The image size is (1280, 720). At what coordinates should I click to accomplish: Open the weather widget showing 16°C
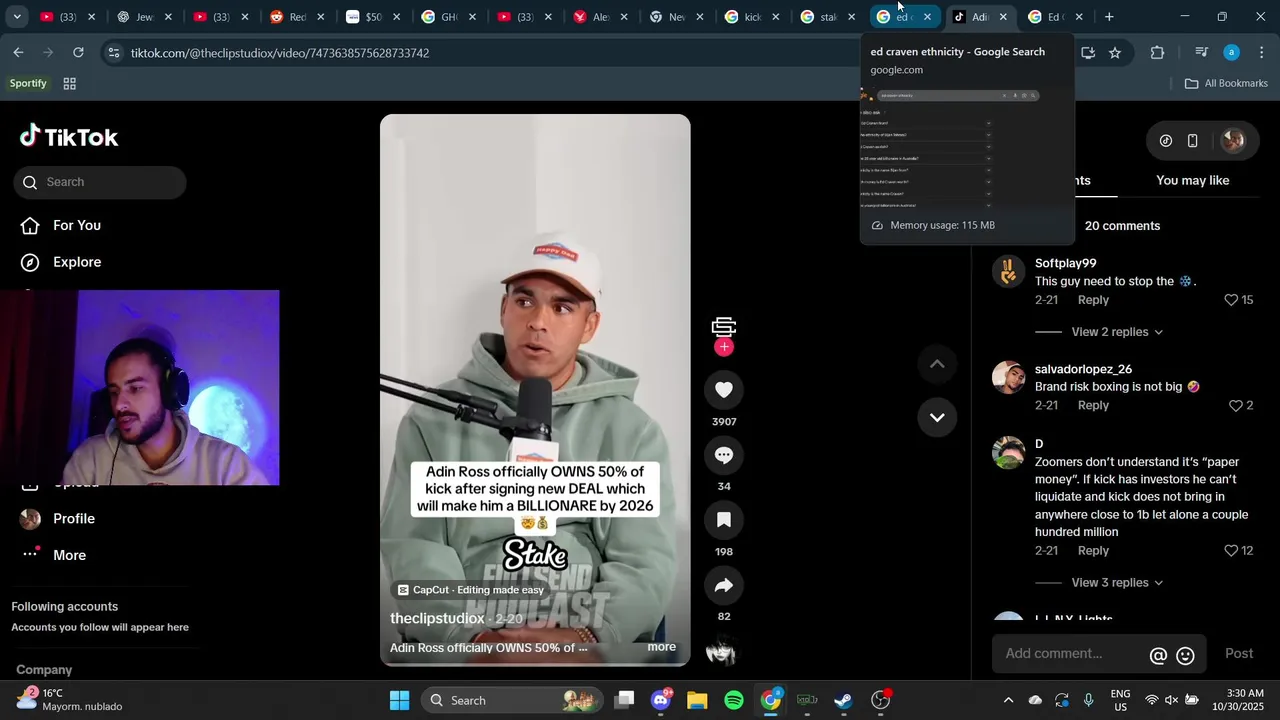pos(70,699)
